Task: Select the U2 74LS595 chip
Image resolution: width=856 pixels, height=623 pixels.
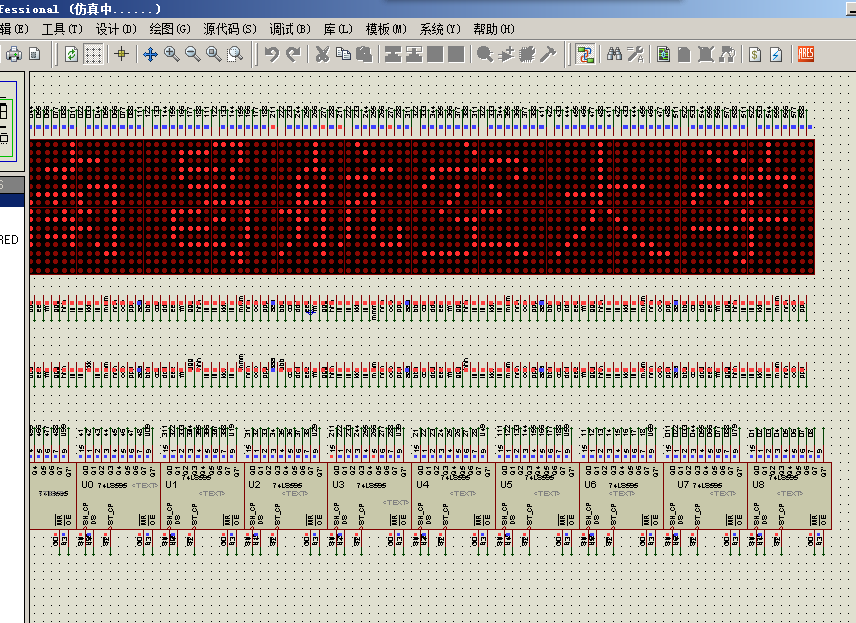Action: 287,496
